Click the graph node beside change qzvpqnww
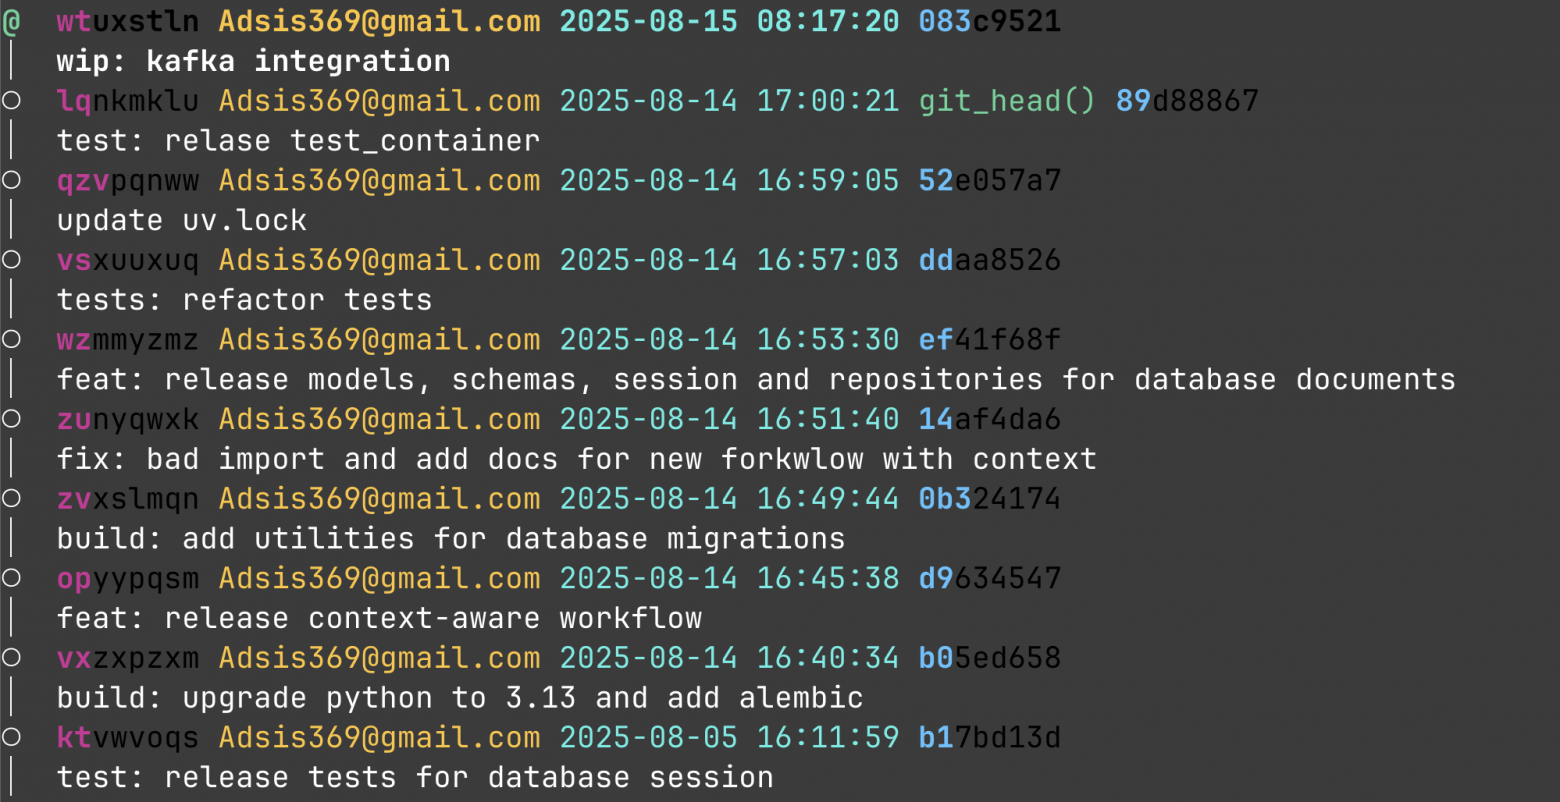The width and height of the screenshot is (1560, 802). [11, 180]
